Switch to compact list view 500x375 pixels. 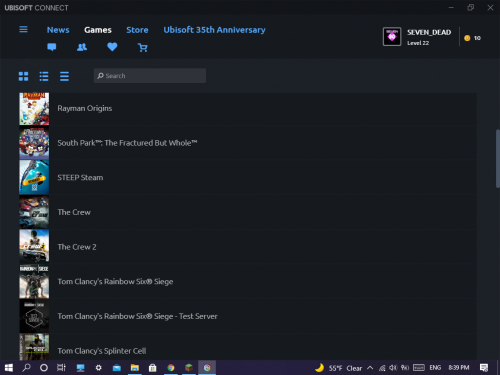click(x=64, y=76)
